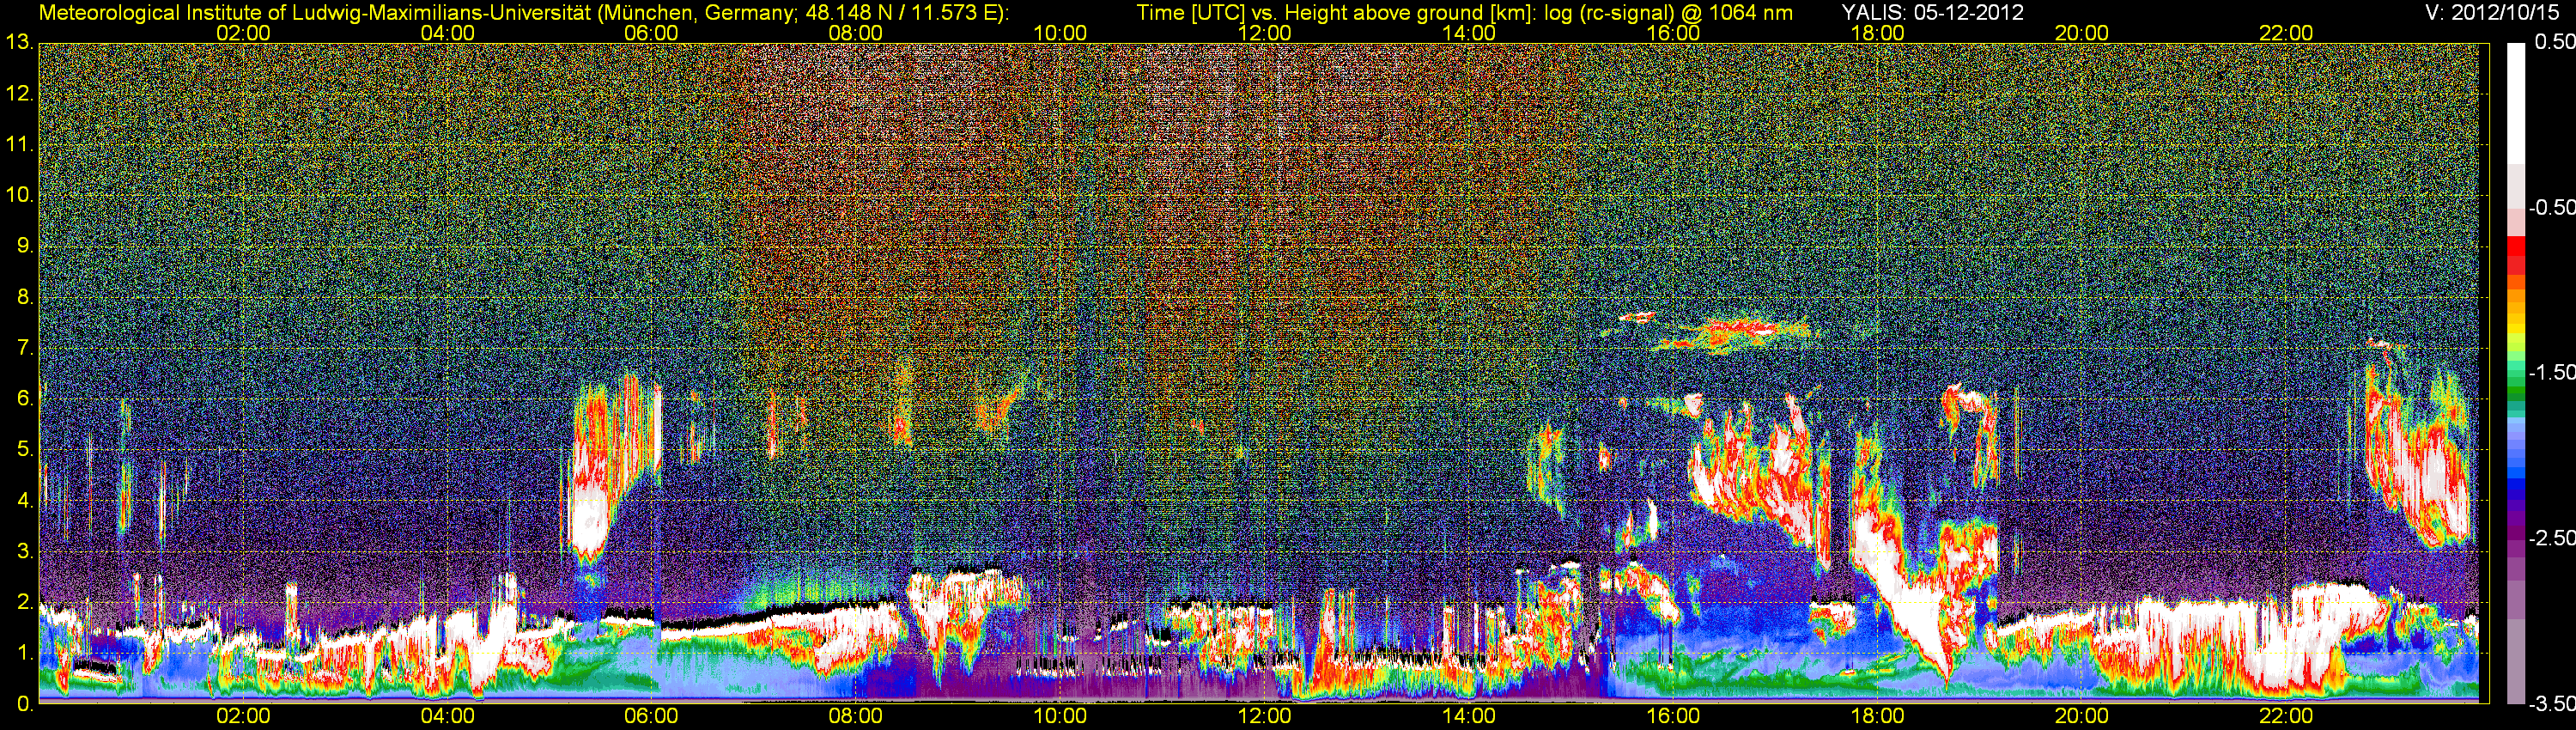Click the Meteorological Institute Ludwig-Maximilians-Universität title text
The width and height of the screenshot is (2576, 730).
point(523,12)
